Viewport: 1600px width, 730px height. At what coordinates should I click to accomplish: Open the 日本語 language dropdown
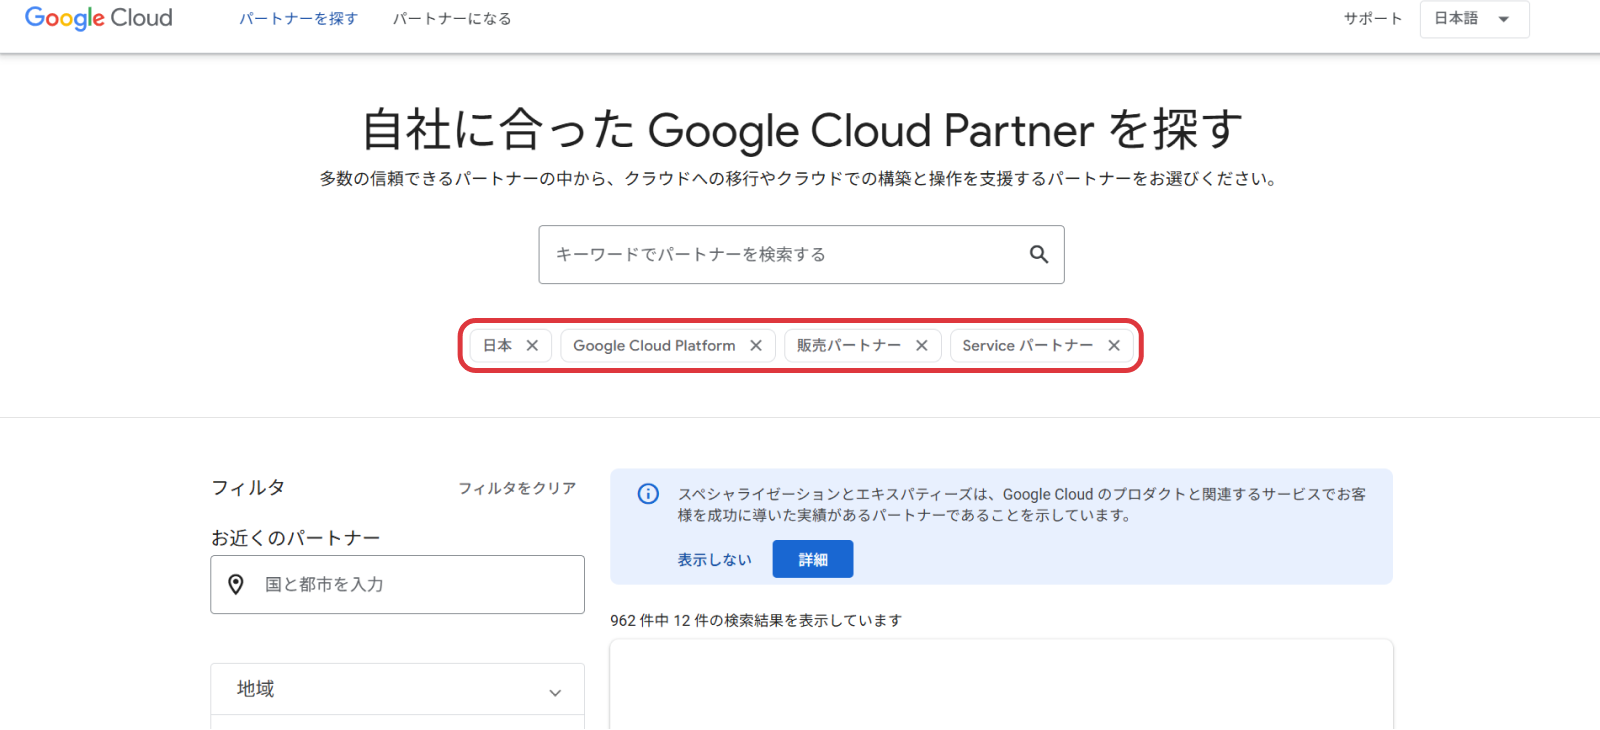[x=1474, y=19]
